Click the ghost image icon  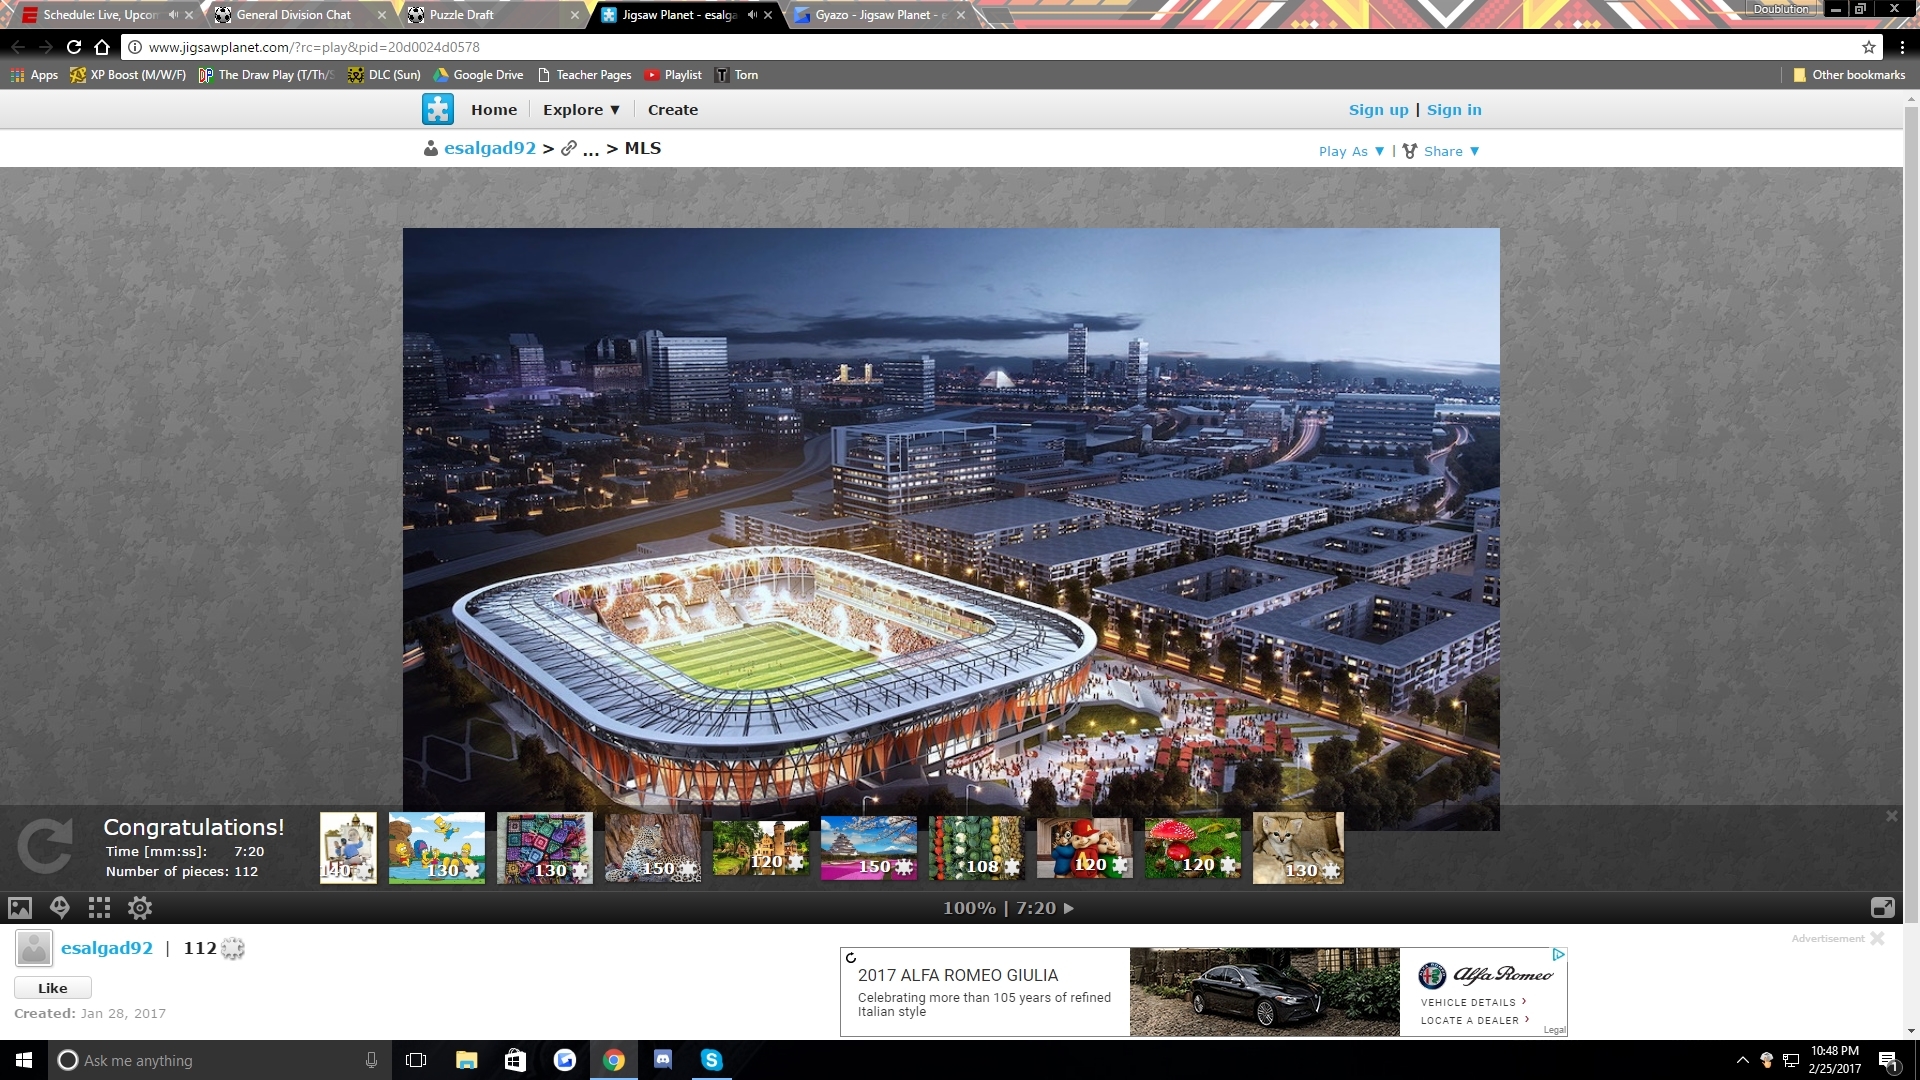[x=60, y=908]
